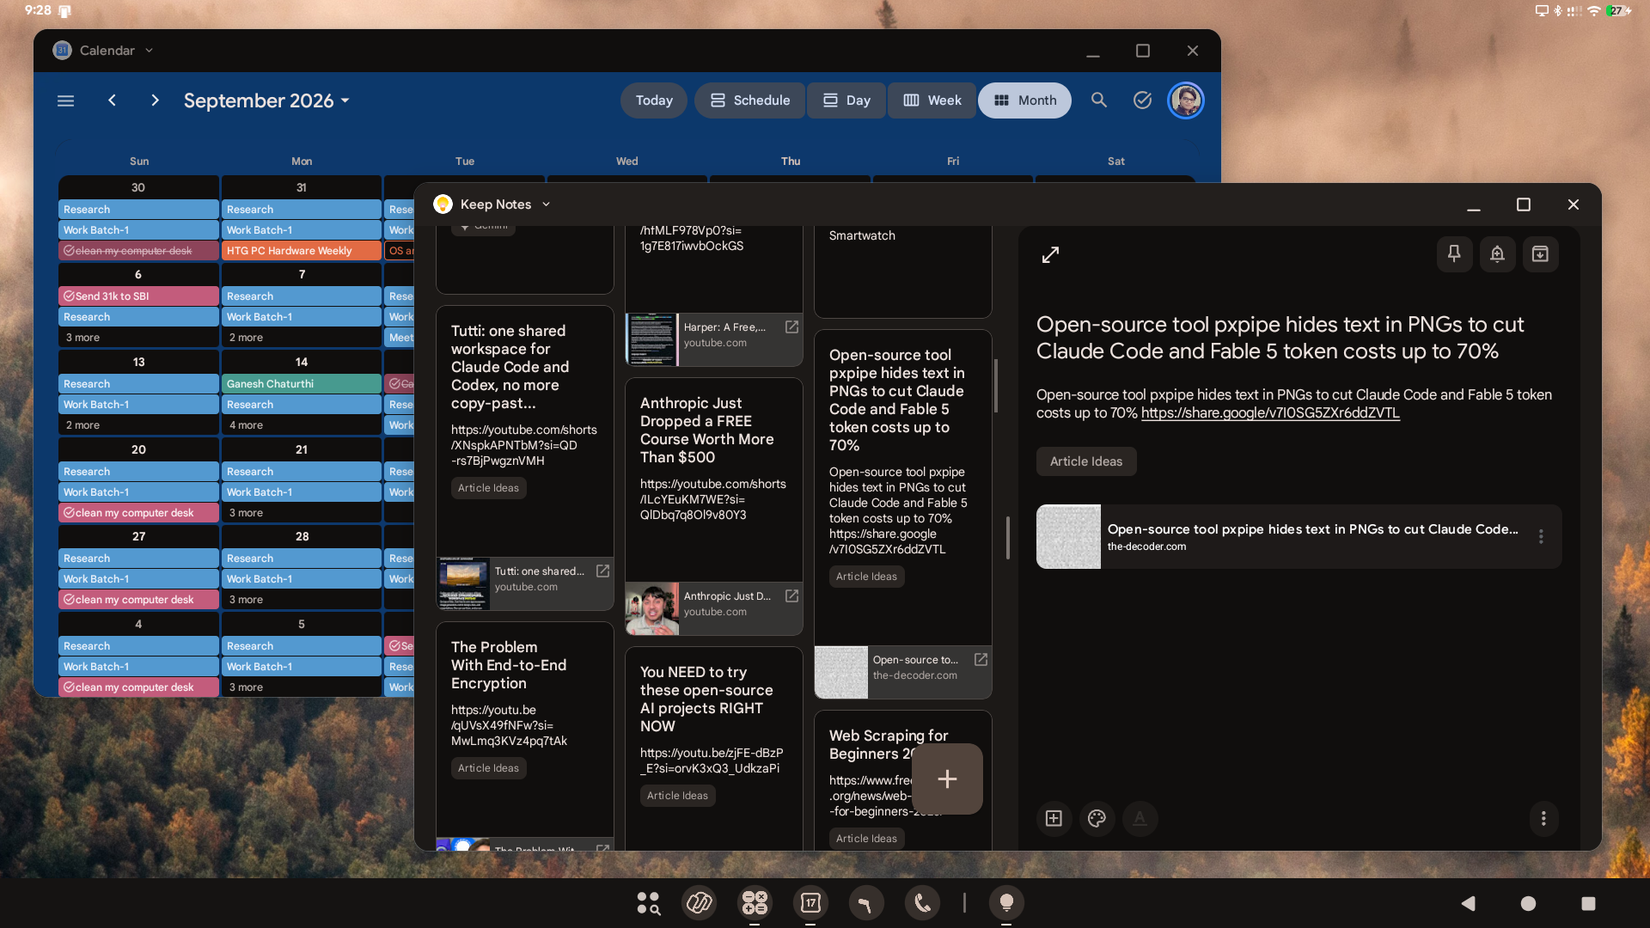Image resolution: width=1650 pixels, height=928 pixels.
Task: Switch Calendar to Week view
Action: (x=932, y=100)
